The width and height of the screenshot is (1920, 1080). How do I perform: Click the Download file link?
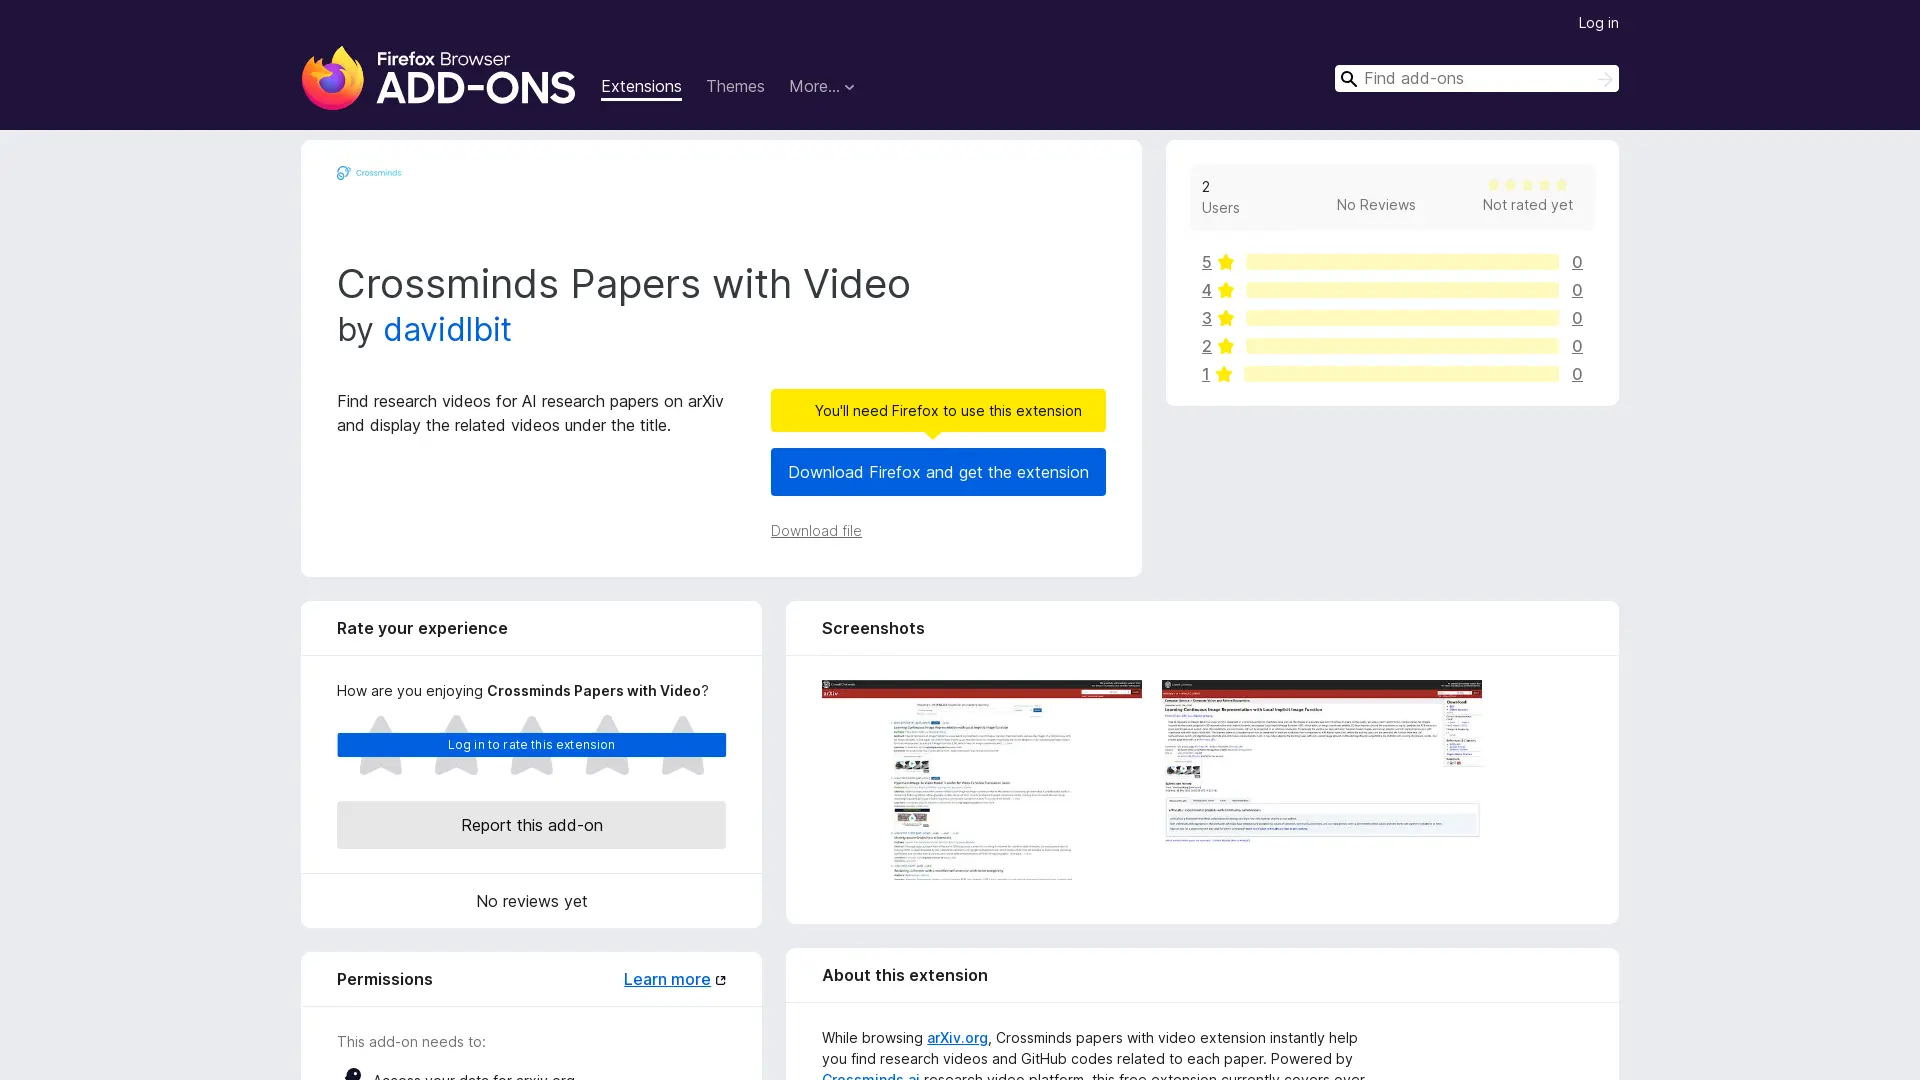[815, 531]
